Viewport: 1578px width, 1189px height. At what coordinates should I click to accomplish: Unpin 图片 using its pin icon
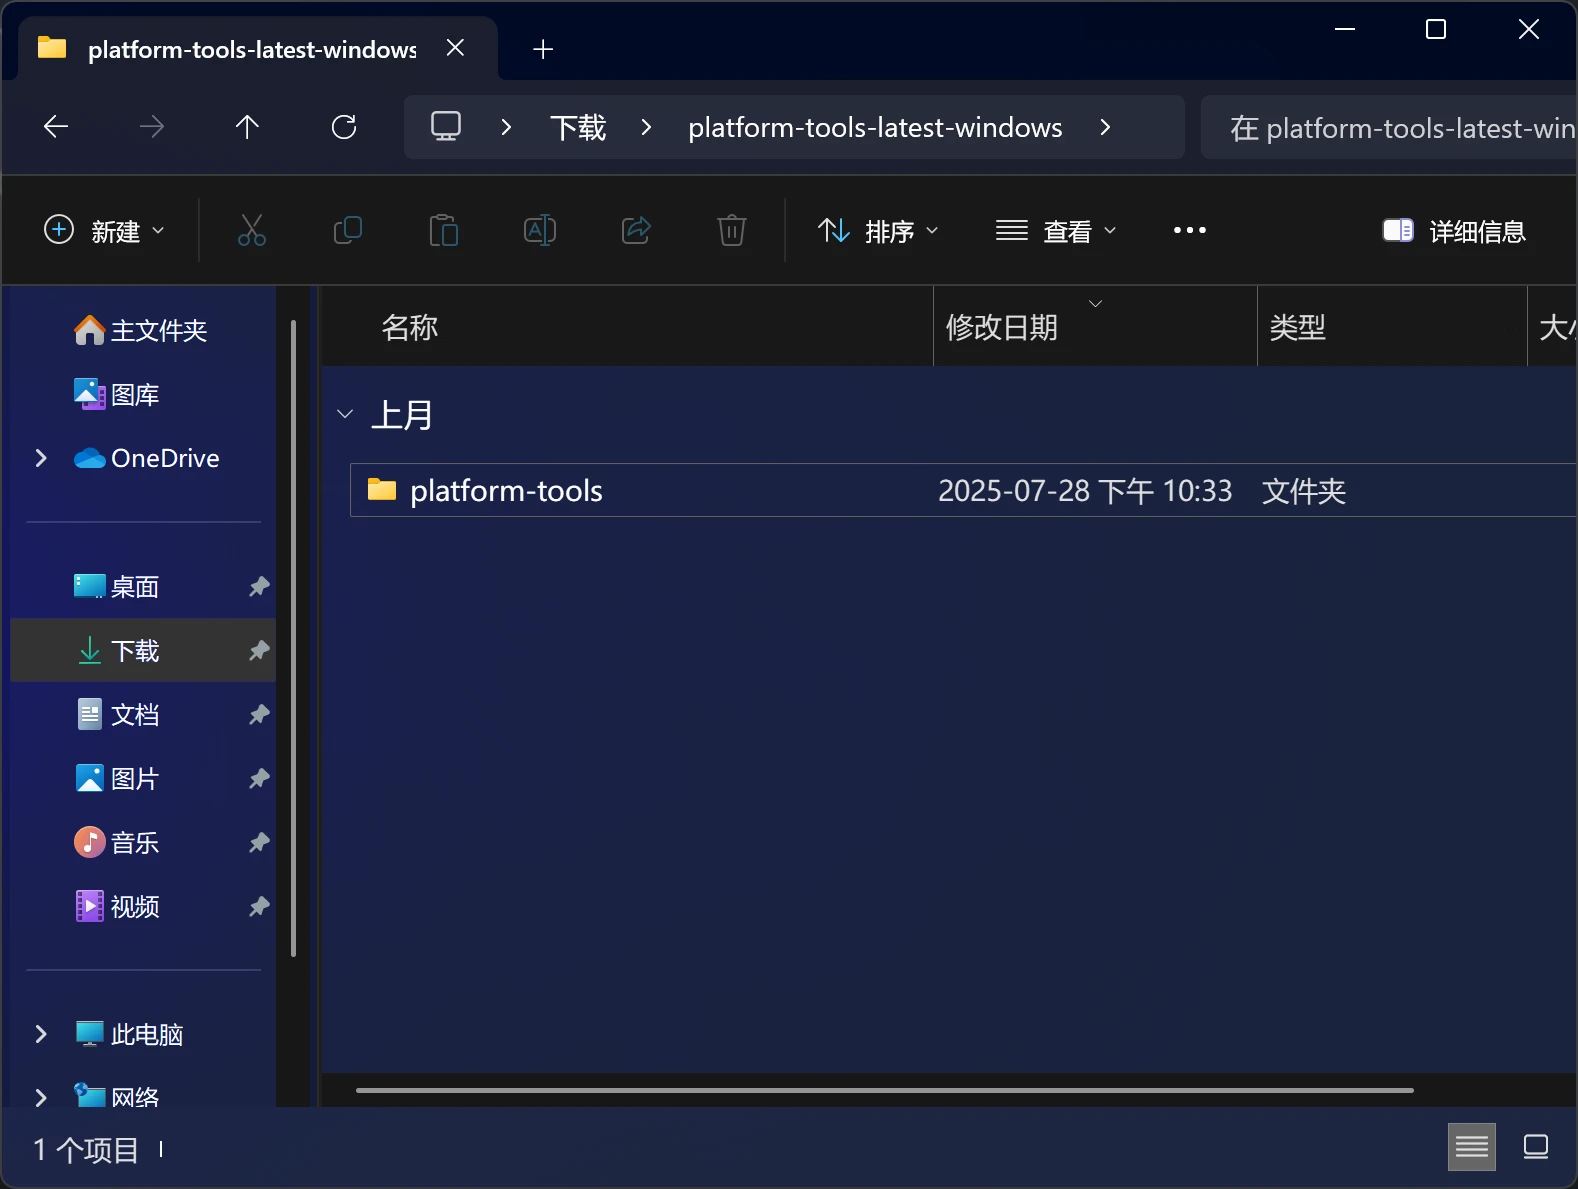tap(259, 778)
